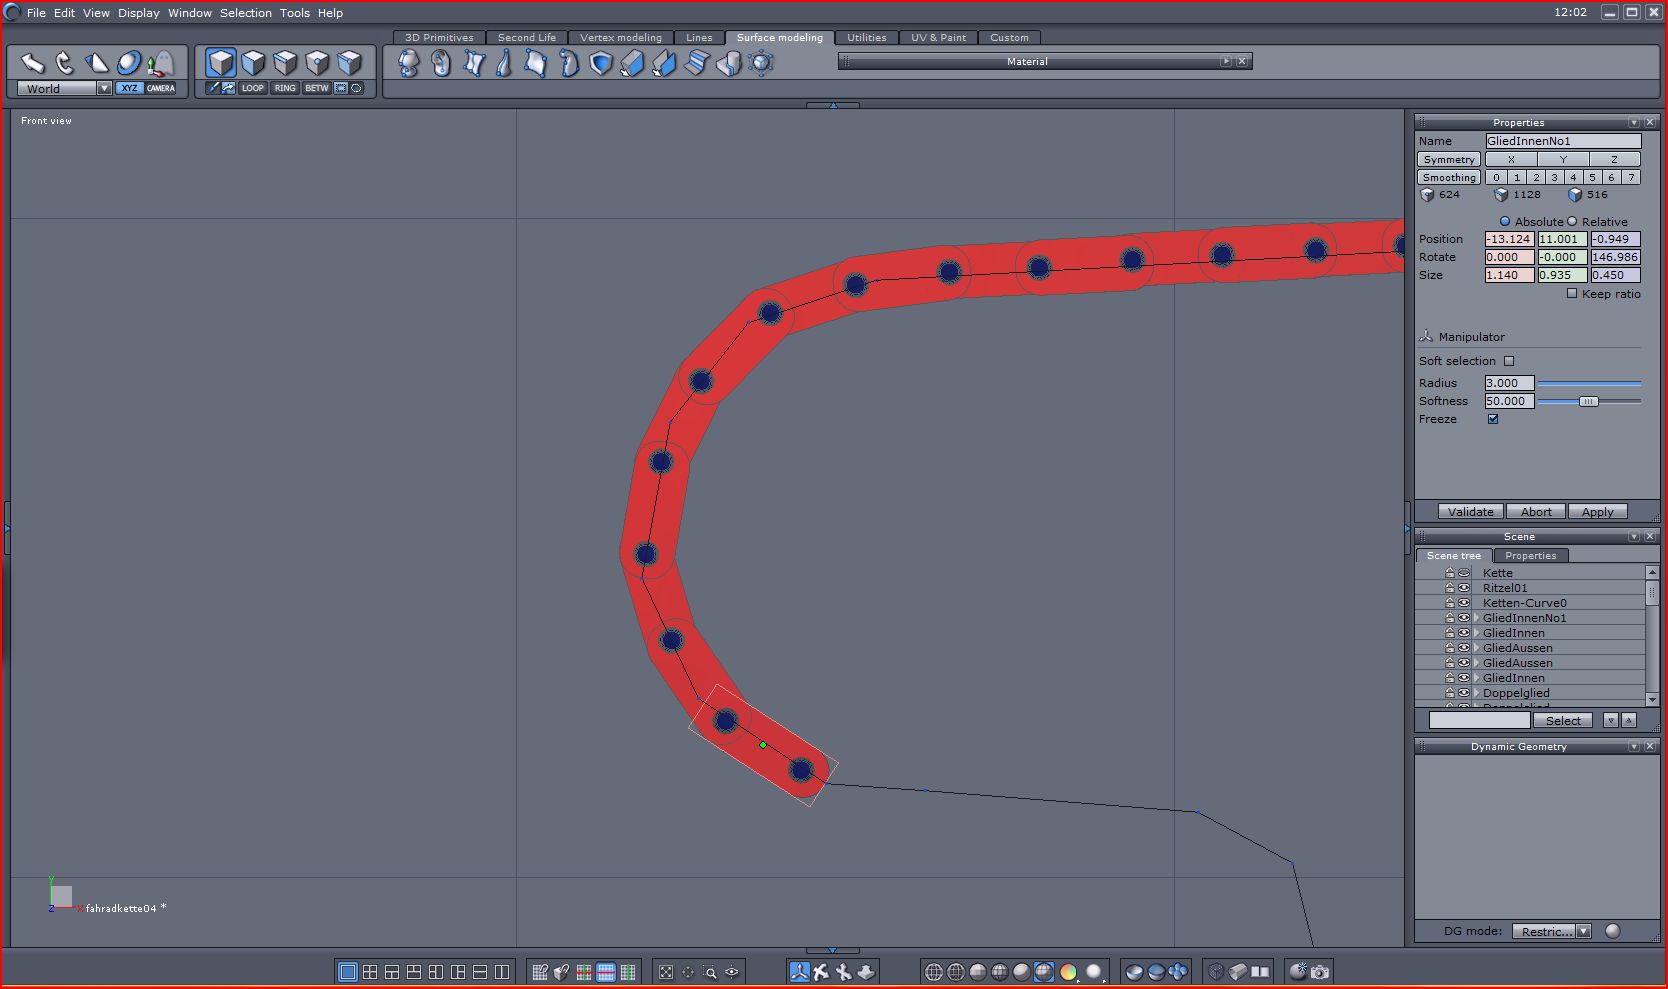
Task: Toggle the Soft selection checkbox
Action: 1509,361
